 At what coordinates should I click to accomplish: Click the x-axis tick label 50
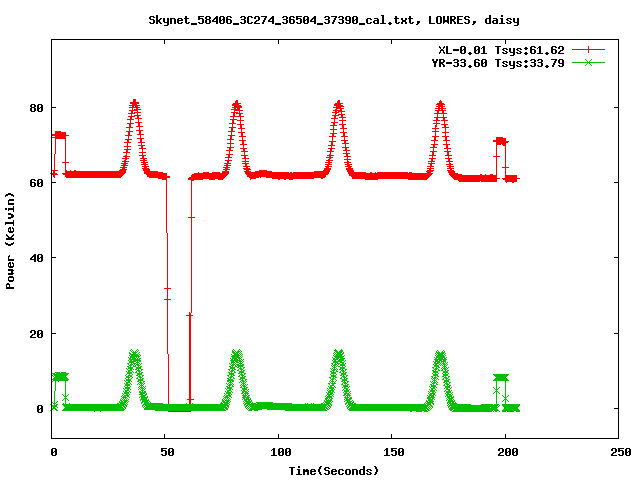167,452
